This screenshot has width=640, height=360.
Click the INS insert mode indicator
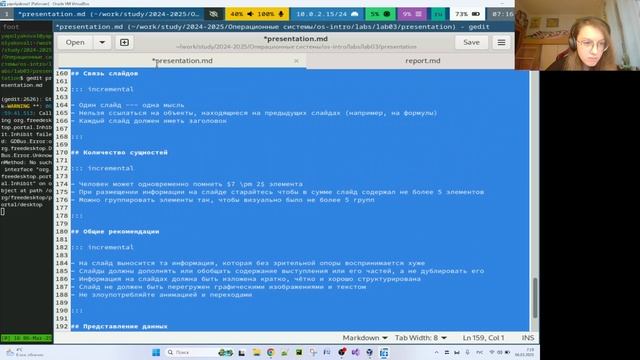point(528,338)
